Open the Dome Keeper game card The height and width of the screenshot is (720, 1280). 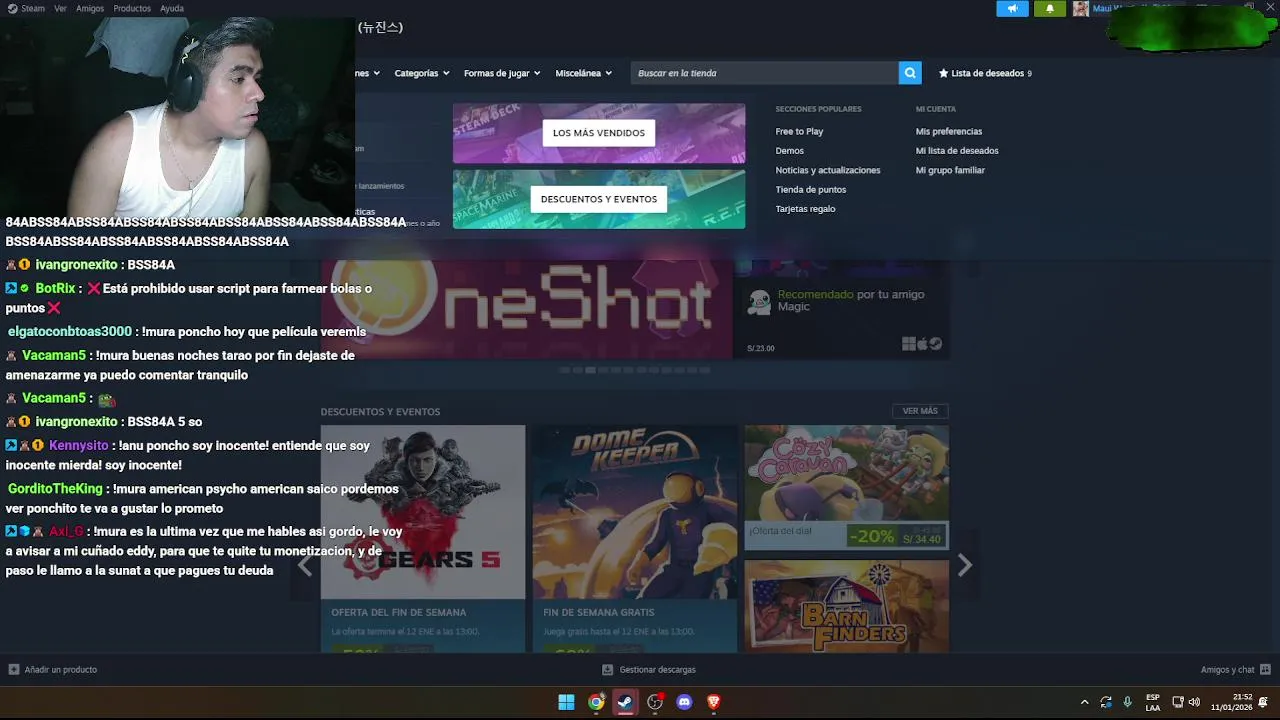[635, 538]
